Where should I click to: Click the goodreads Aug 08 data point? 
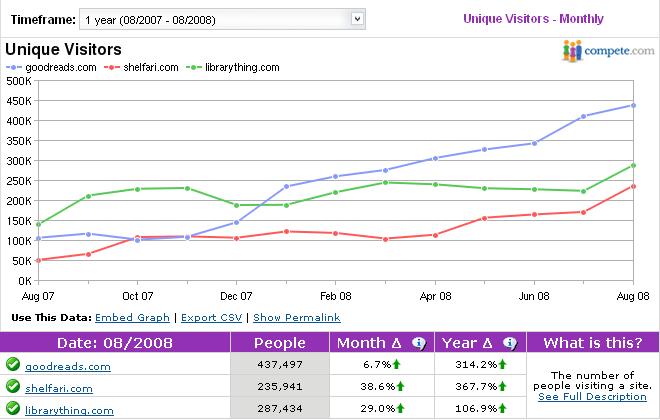point(634,105)
